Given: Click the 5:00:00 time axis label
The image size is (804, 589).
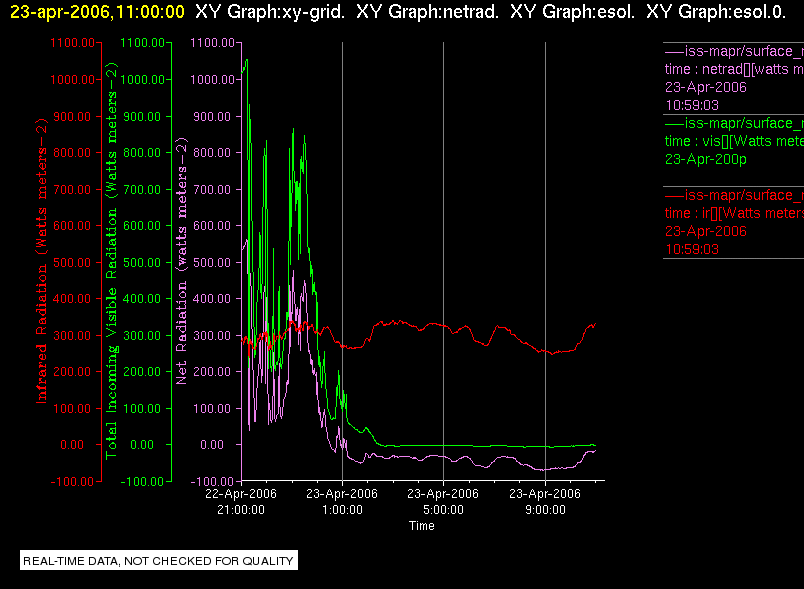Looking at the screenshot, I should pos(444,510).
